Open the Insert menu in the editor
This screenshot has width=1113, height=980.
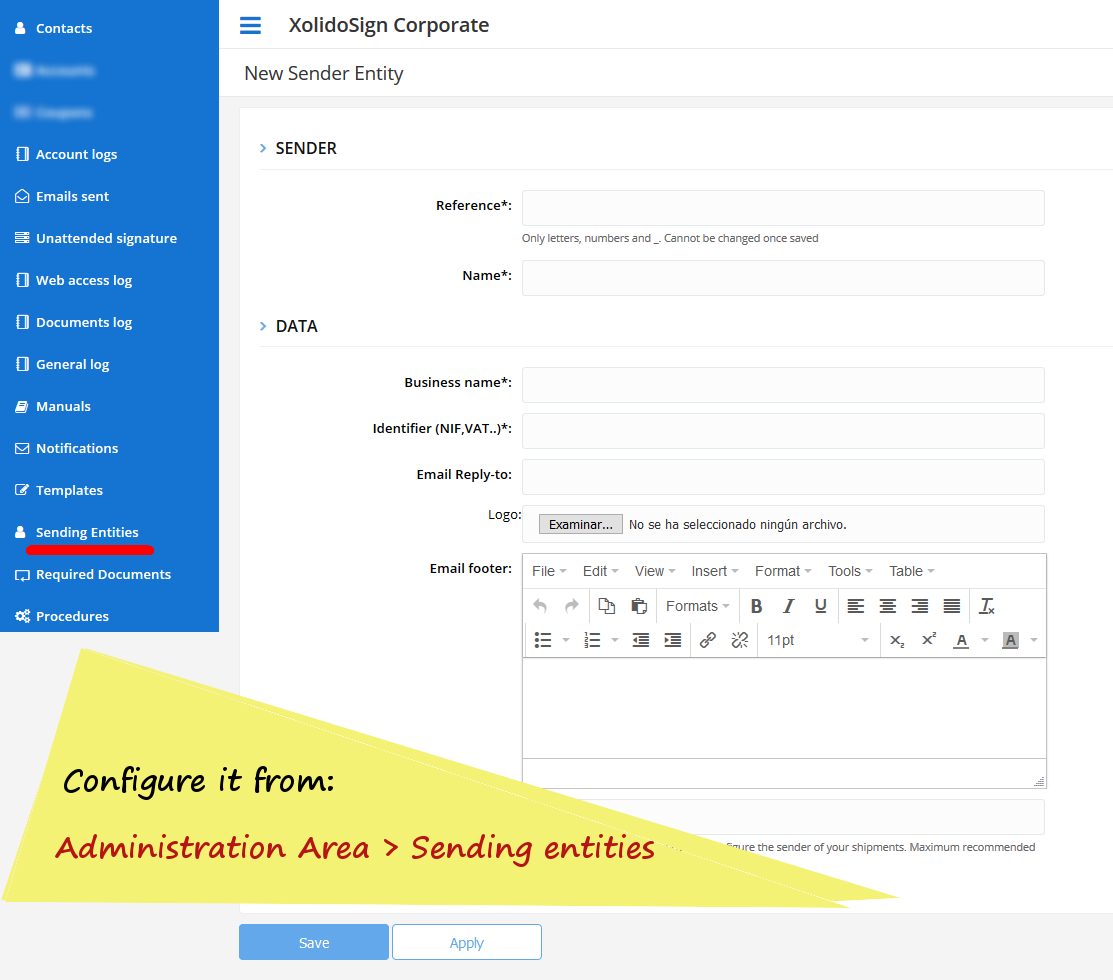(x=715, y=571)
